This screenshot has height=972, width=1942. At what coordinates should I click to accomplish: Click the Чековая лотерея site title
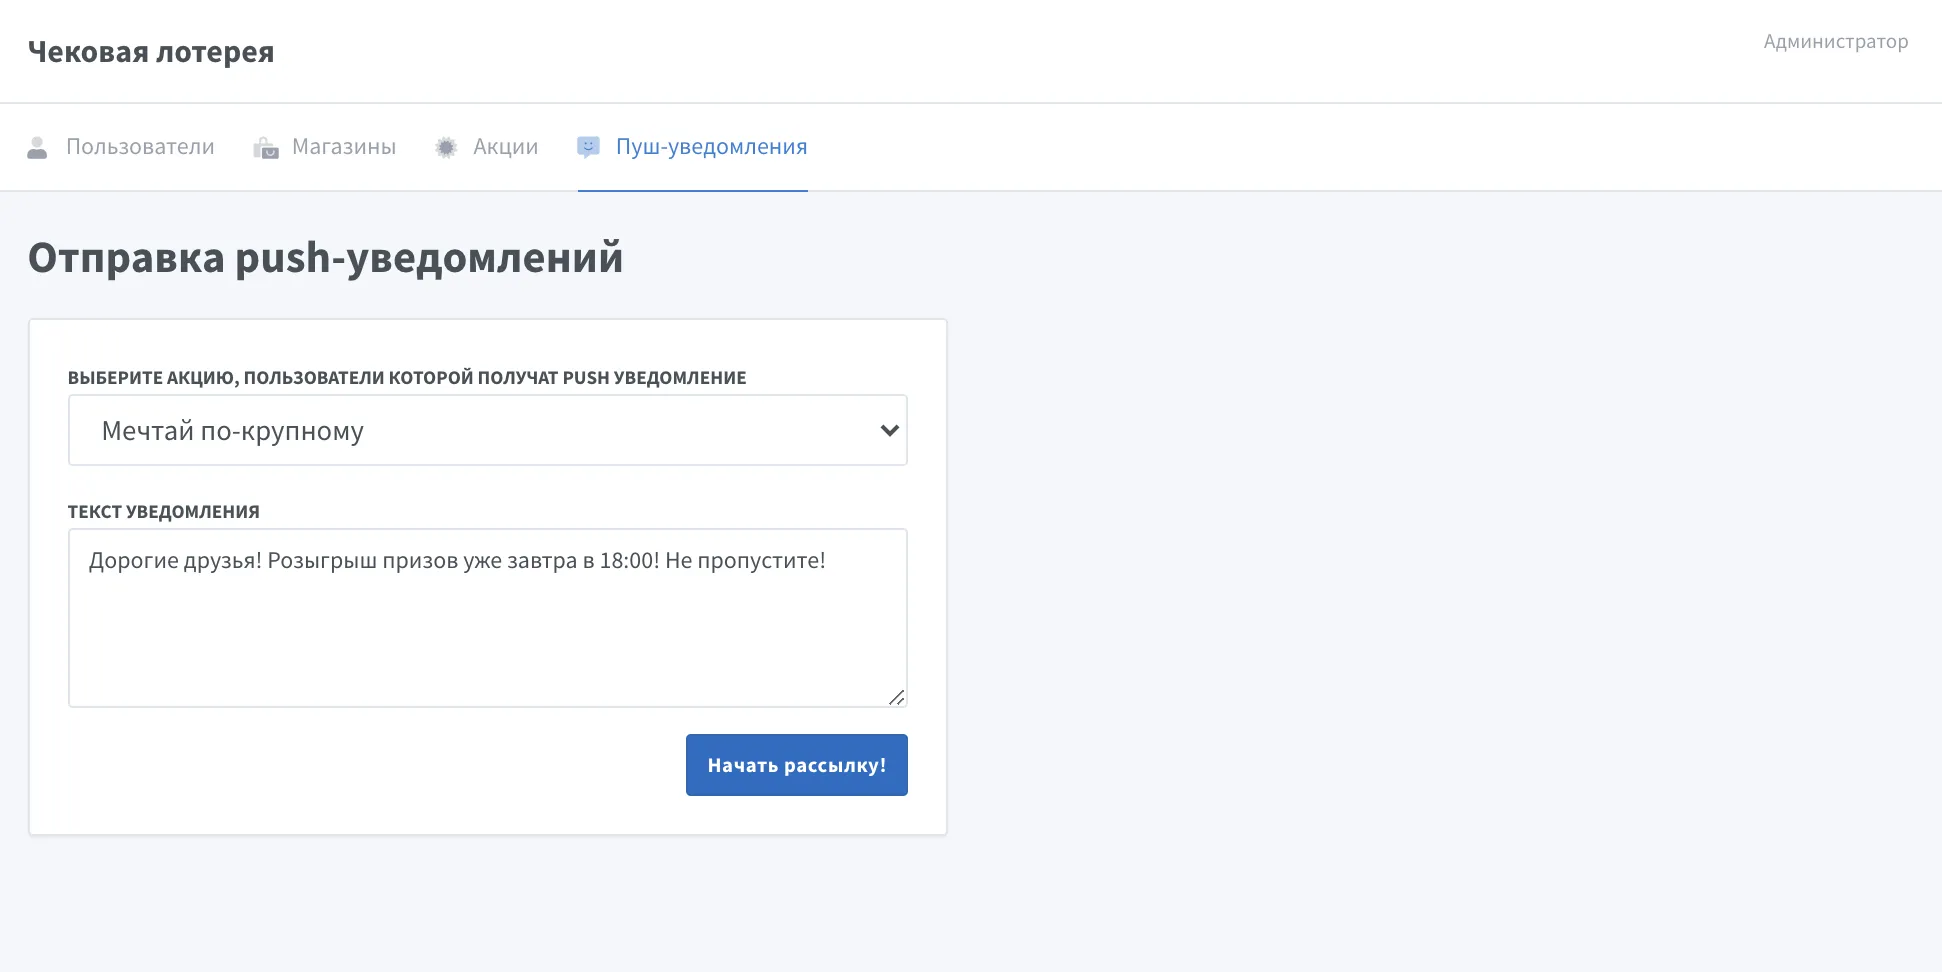click(151, 52)
